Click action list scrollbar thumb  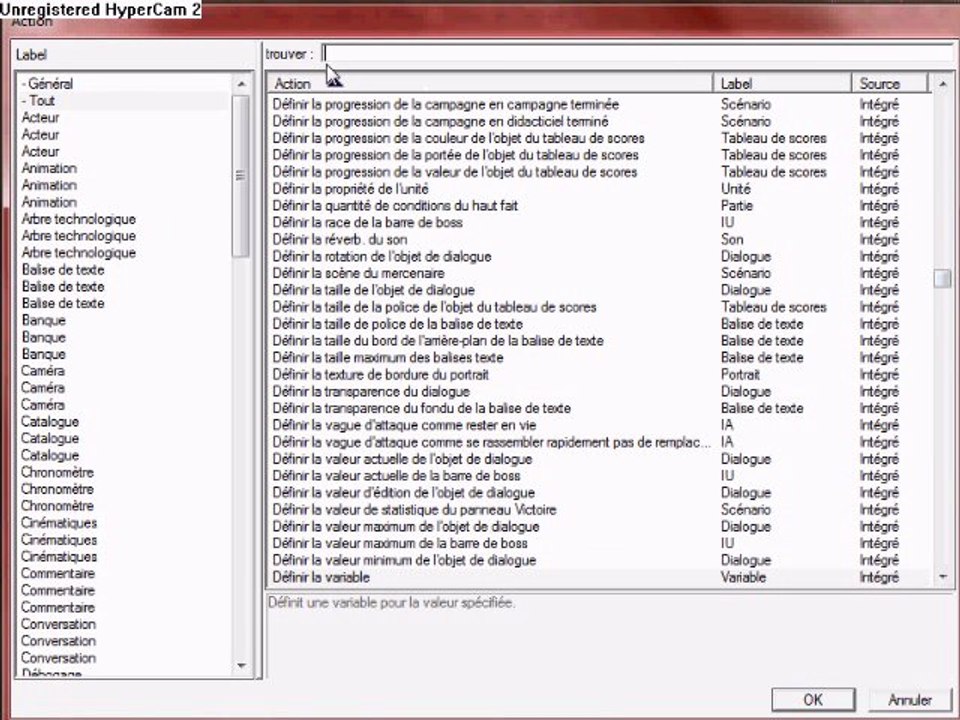pos(942,278)
